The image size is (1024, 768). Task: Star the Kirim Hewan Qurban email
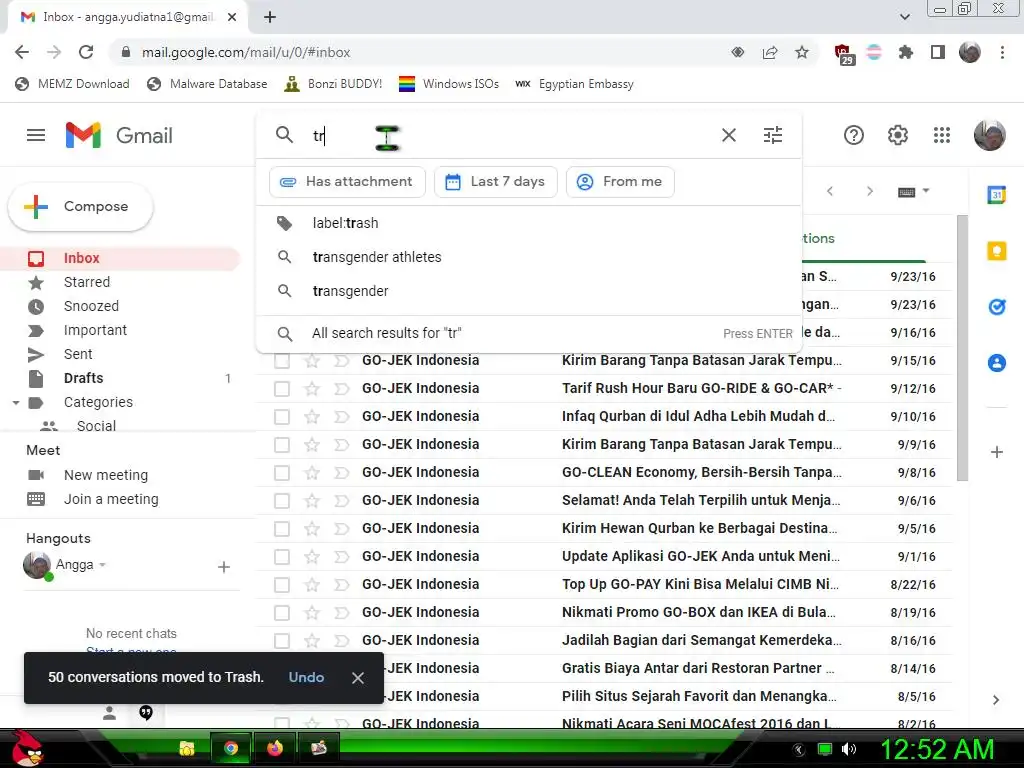312,528
